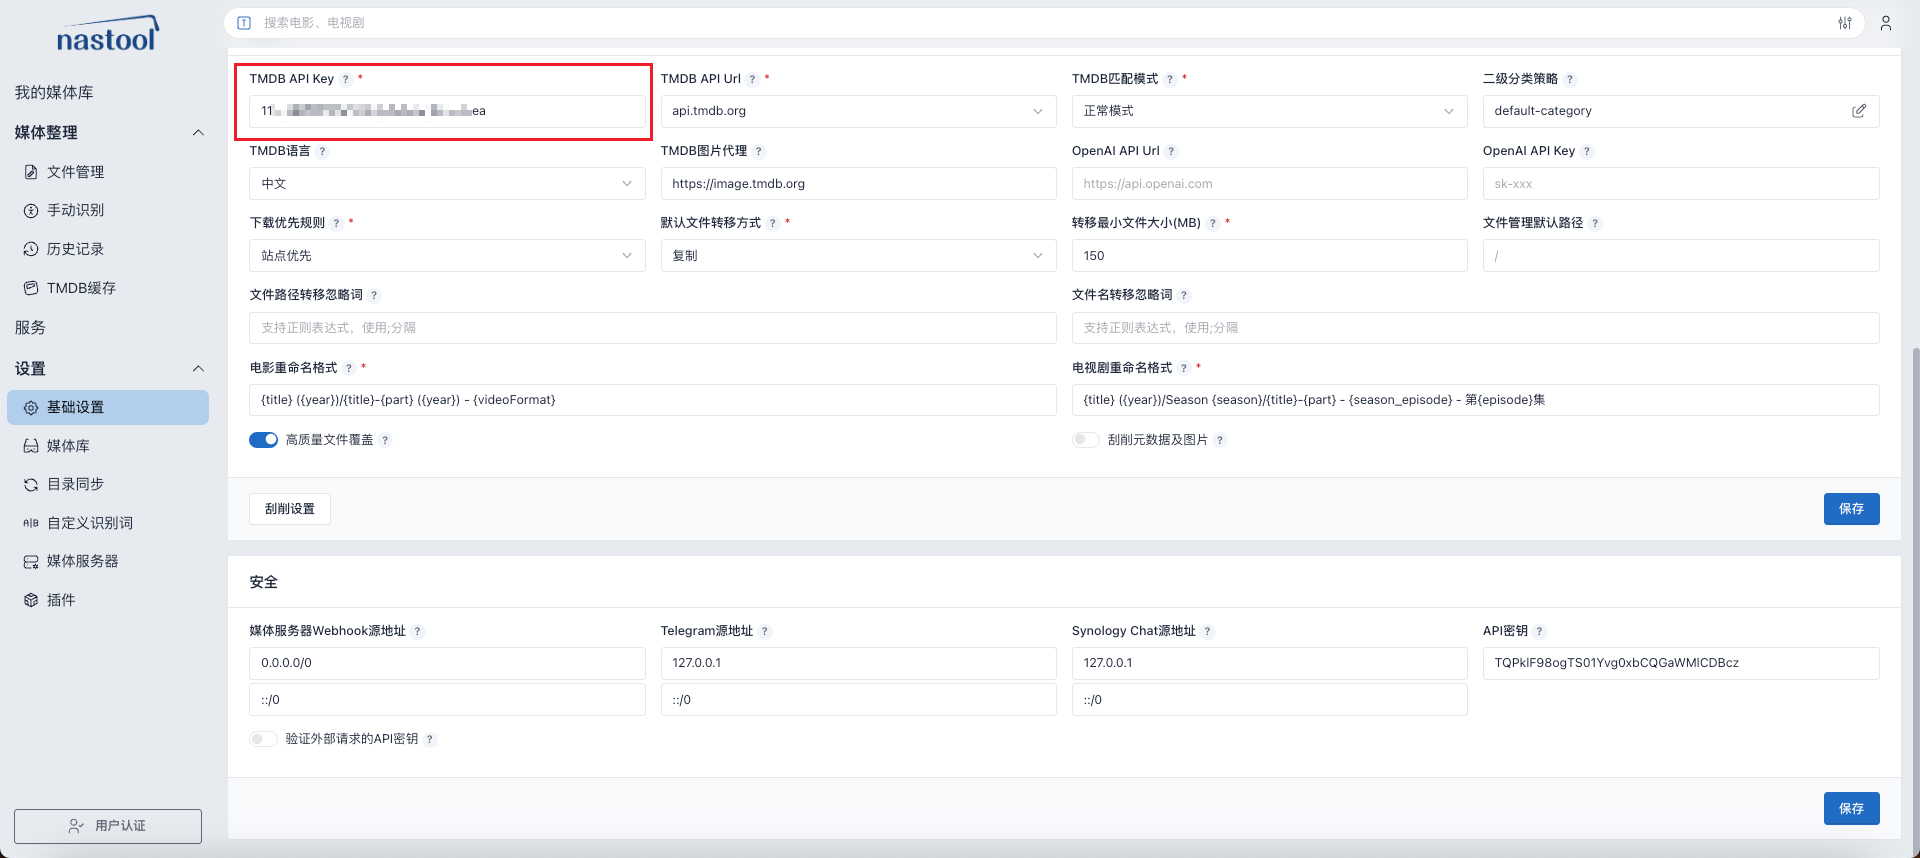Open 文件管理 in sidebar

pyautogui.click(x=108, y=172)
